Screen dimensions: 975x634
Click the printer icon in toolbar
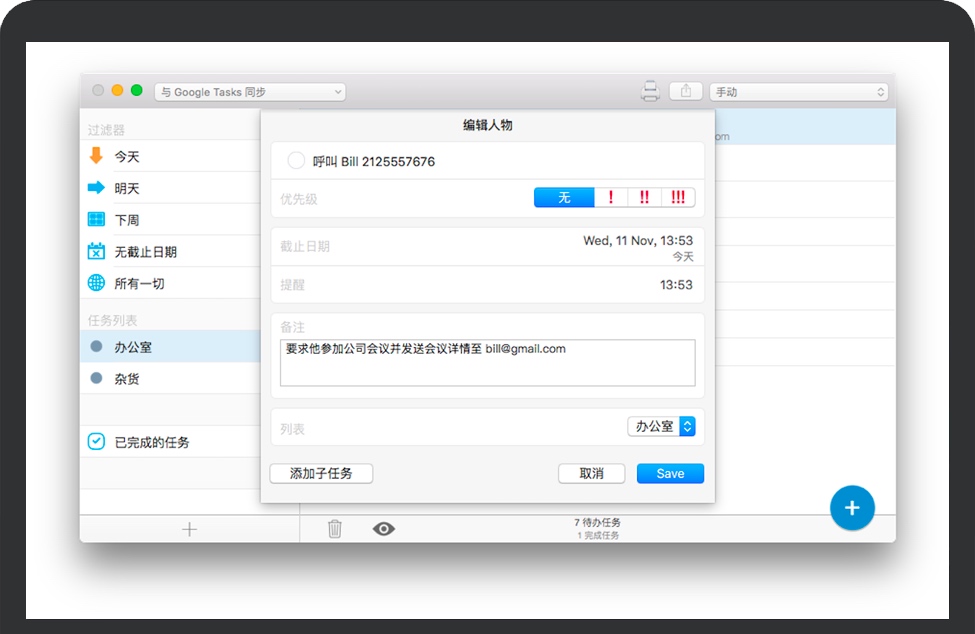click(650, 92)
